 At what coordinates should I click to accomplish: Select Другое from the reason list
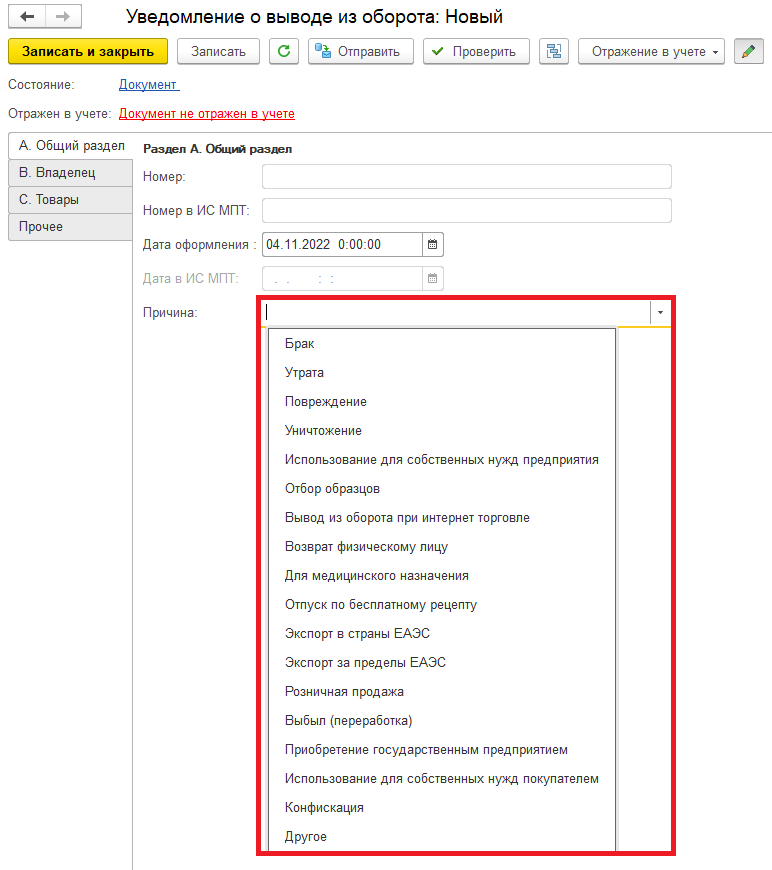point(442,837)
